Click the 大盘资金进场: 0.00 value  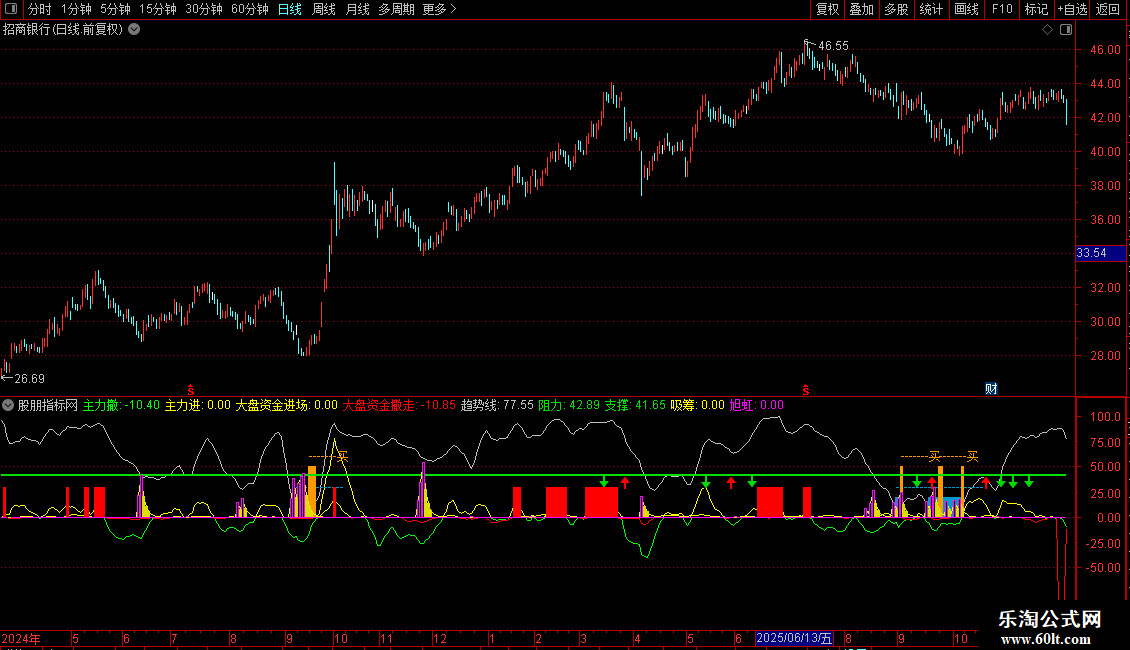tap(286, 405)
